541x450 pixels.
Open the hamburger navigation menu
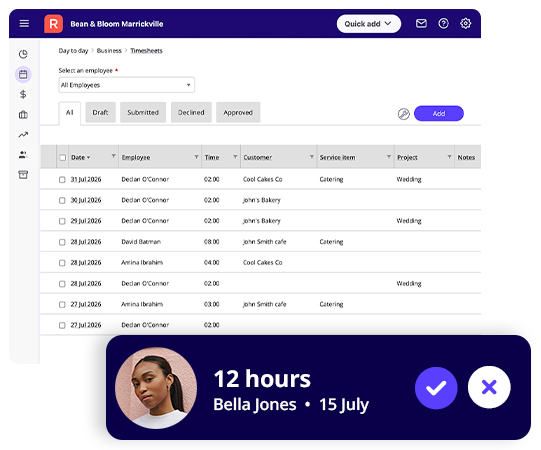[x=24, y=23]
